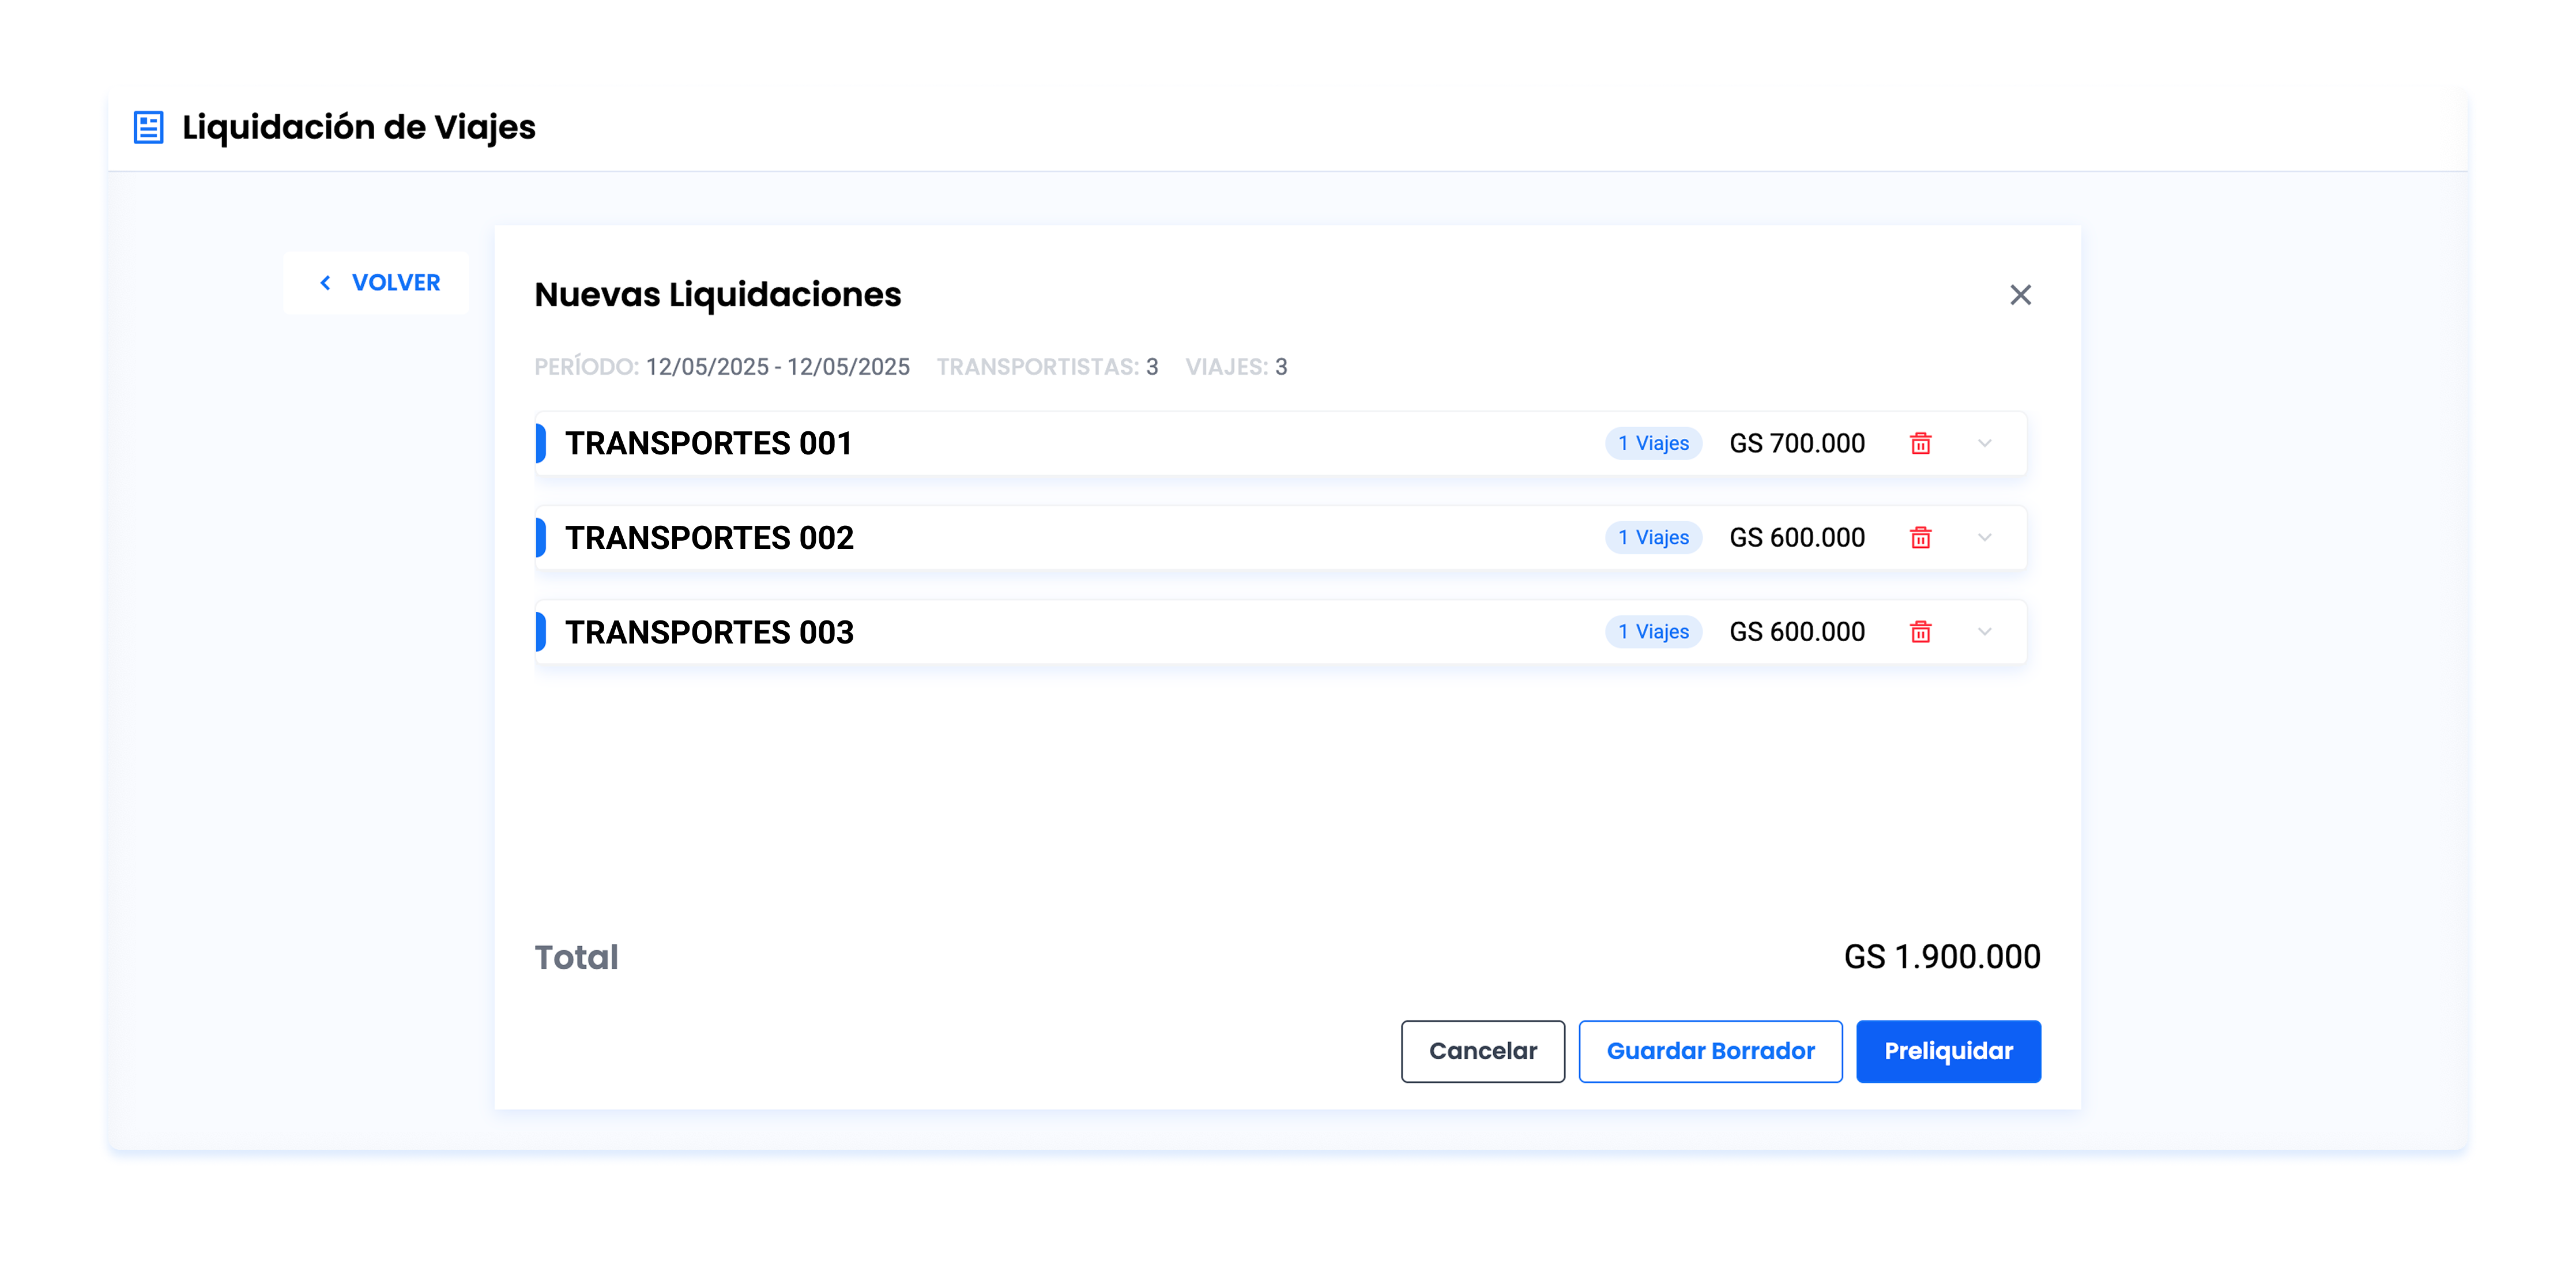Open TRANSPORTES 003 dropdown chevron
Image resolution: width=2576 pixels, height=1287 pixels.
point(1984,632)
